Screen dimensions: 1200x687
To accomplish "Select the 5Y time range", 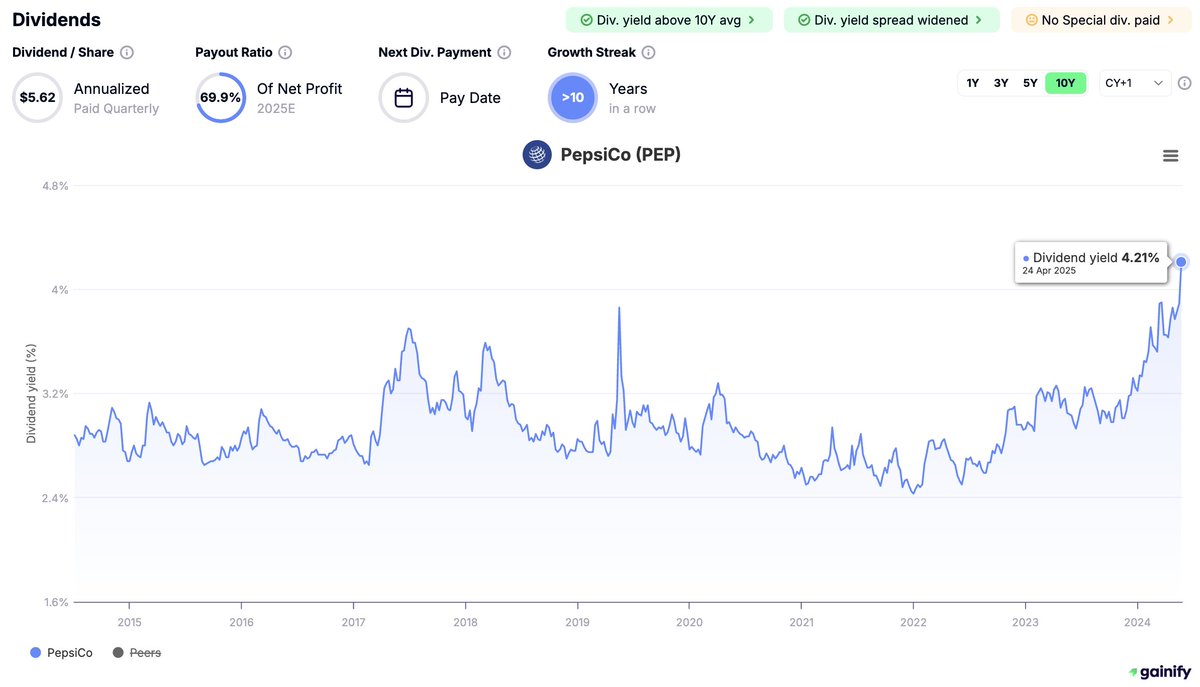I will (1030, 83).
